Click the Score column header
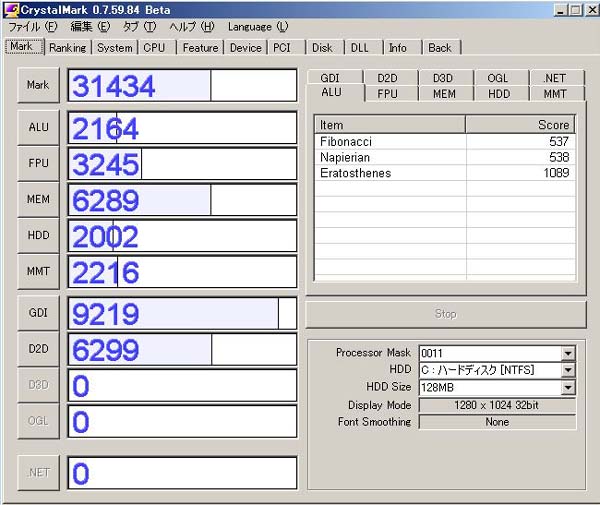 (x=520, y=125)
